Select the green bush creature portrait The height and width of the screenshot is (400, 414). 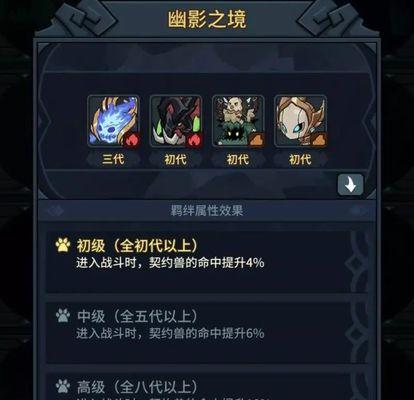coord(238,121)
